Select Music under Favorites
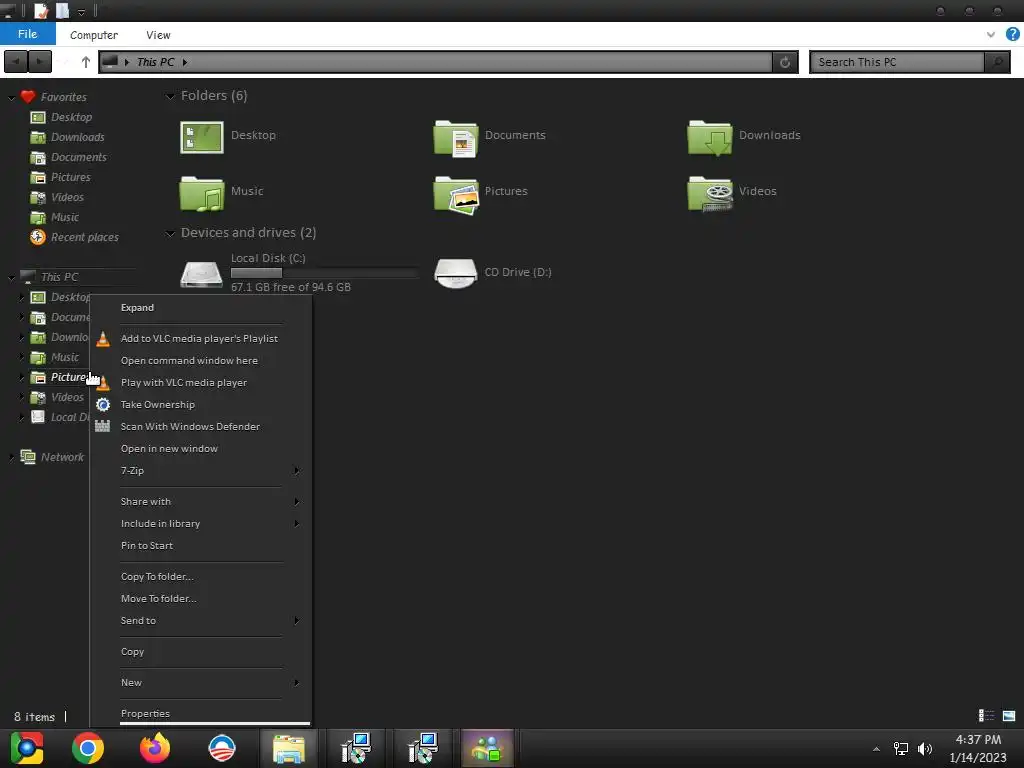 pos(65,217)
